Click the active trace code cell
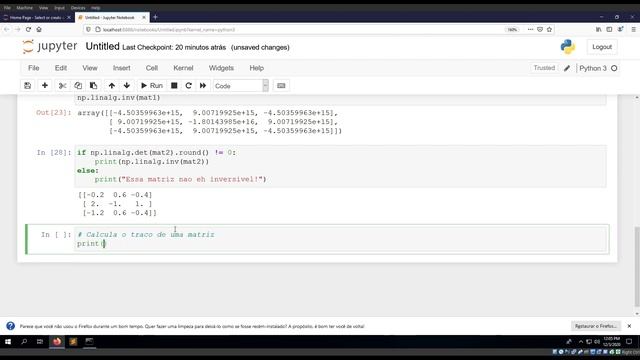The height and width of the screenshot is (360, 640). [x=340, y=239]
